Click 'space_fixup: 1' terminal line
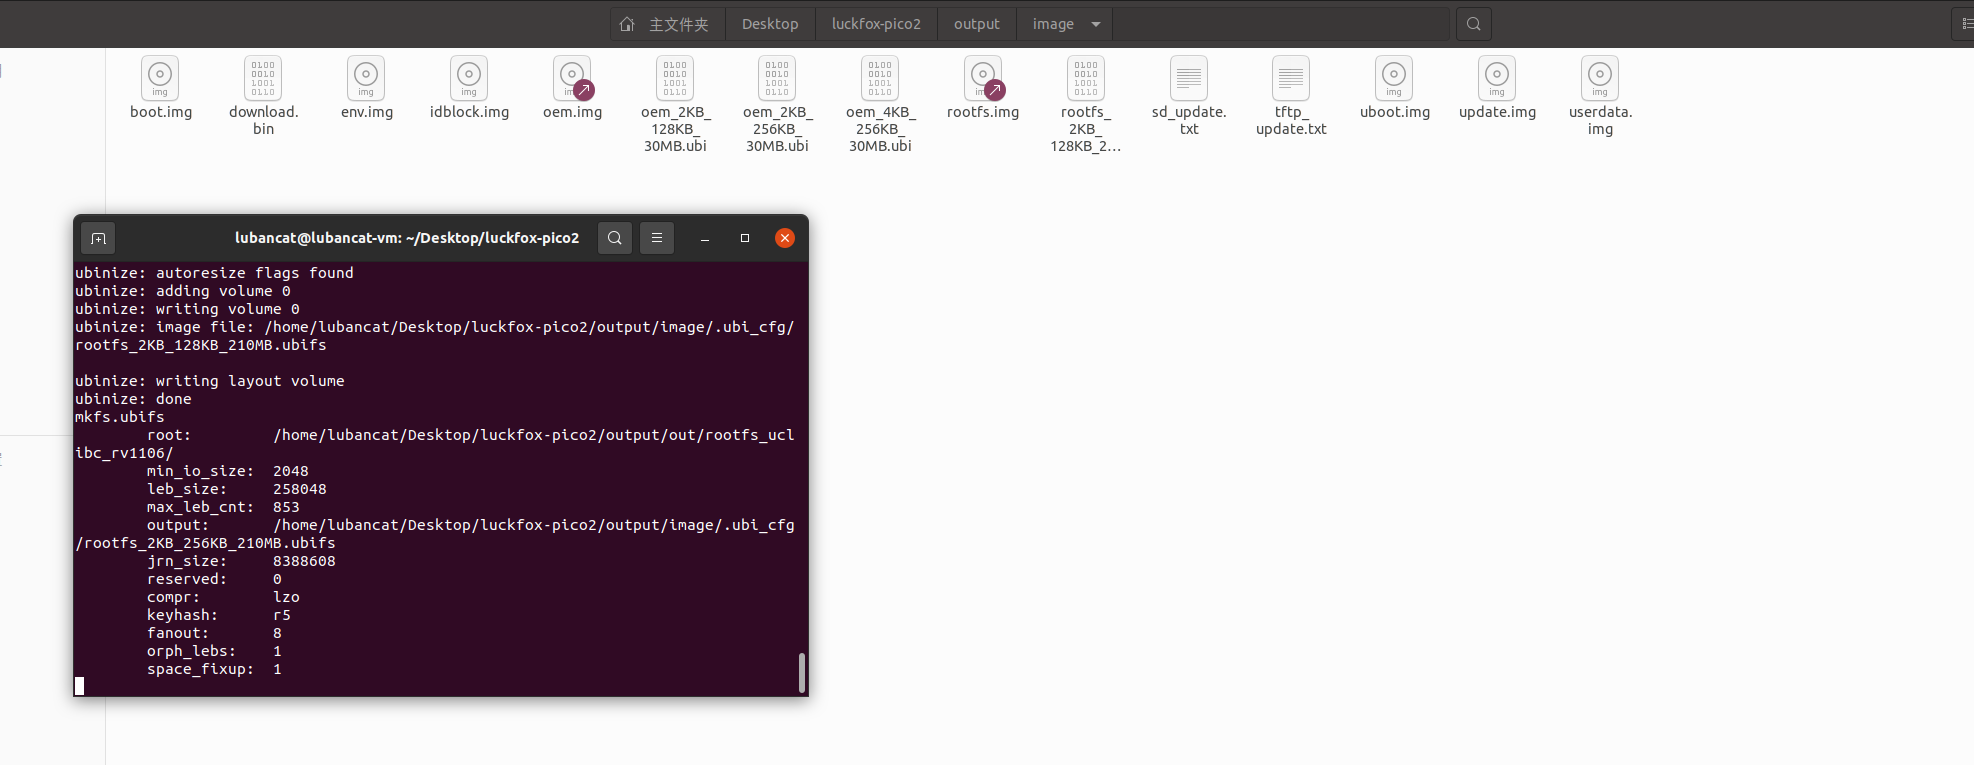This screenshot has height=765, width=1974. click(x=214, y=669)
